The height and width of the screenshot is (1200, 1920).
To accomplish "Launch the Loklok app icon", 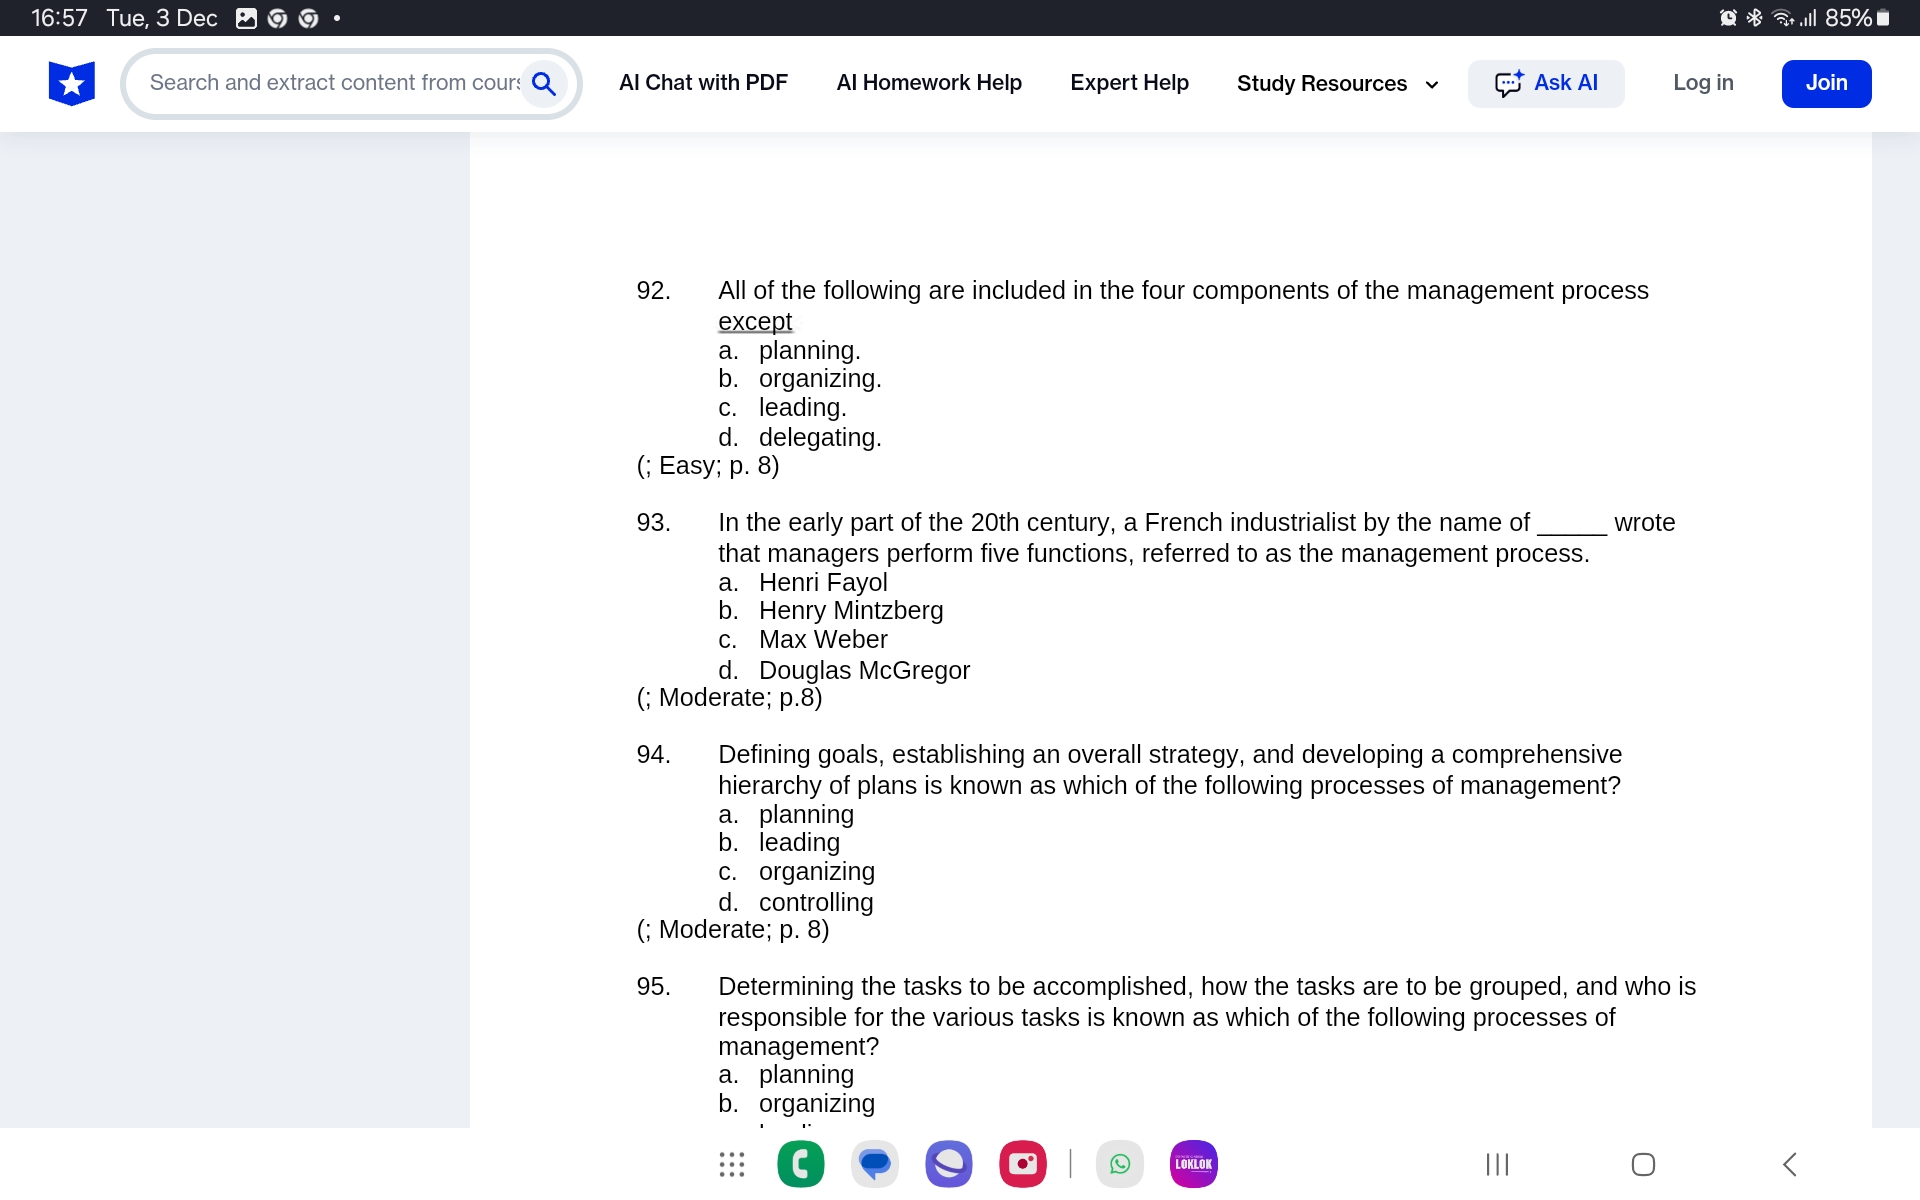I will 1193,1164.
